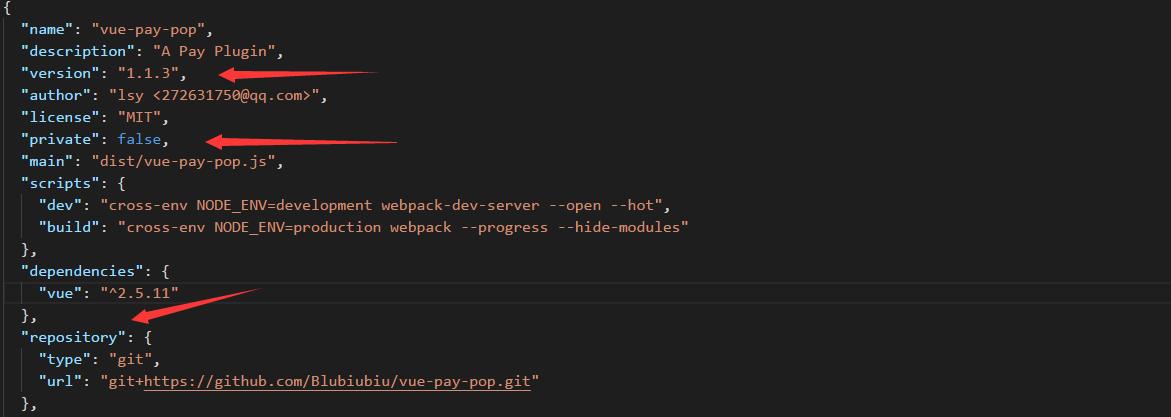The width and height of the screenshot is (1171, 417).
Task: Click the "git" type value
Action: [x=130, y=359]
